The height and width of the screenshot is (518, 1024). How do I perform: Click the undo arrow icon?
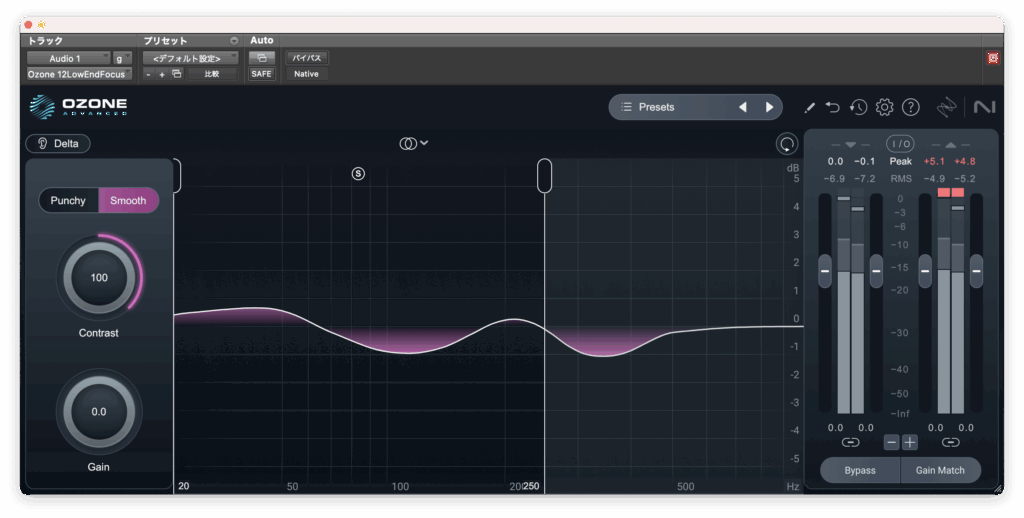pos(833,107)
